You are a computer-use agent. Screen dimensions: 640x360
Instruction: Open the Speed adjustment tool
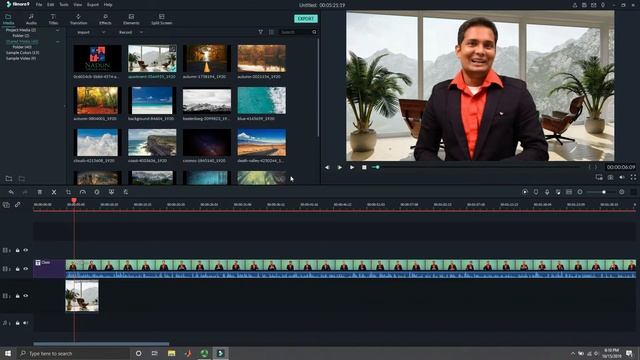(83, 192)
